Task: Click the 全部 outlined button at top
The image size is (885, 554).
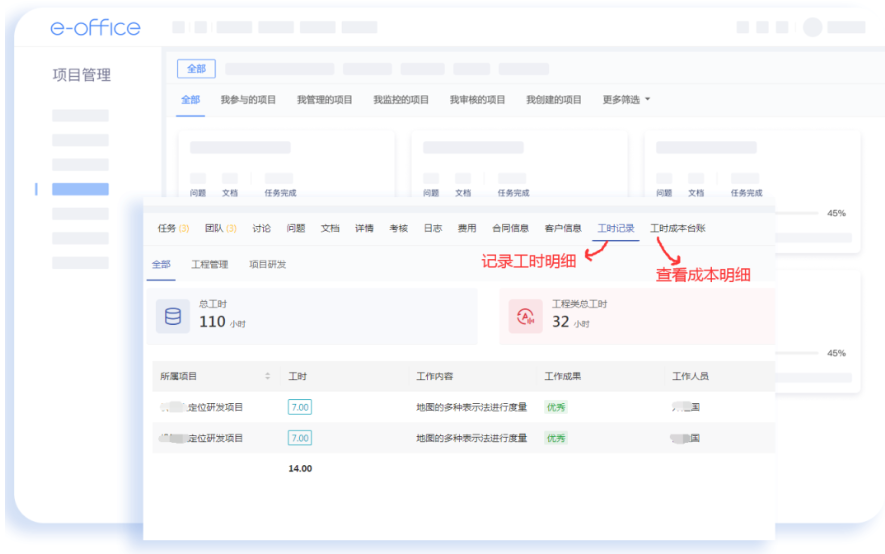Action: click(x=196, y=69)
